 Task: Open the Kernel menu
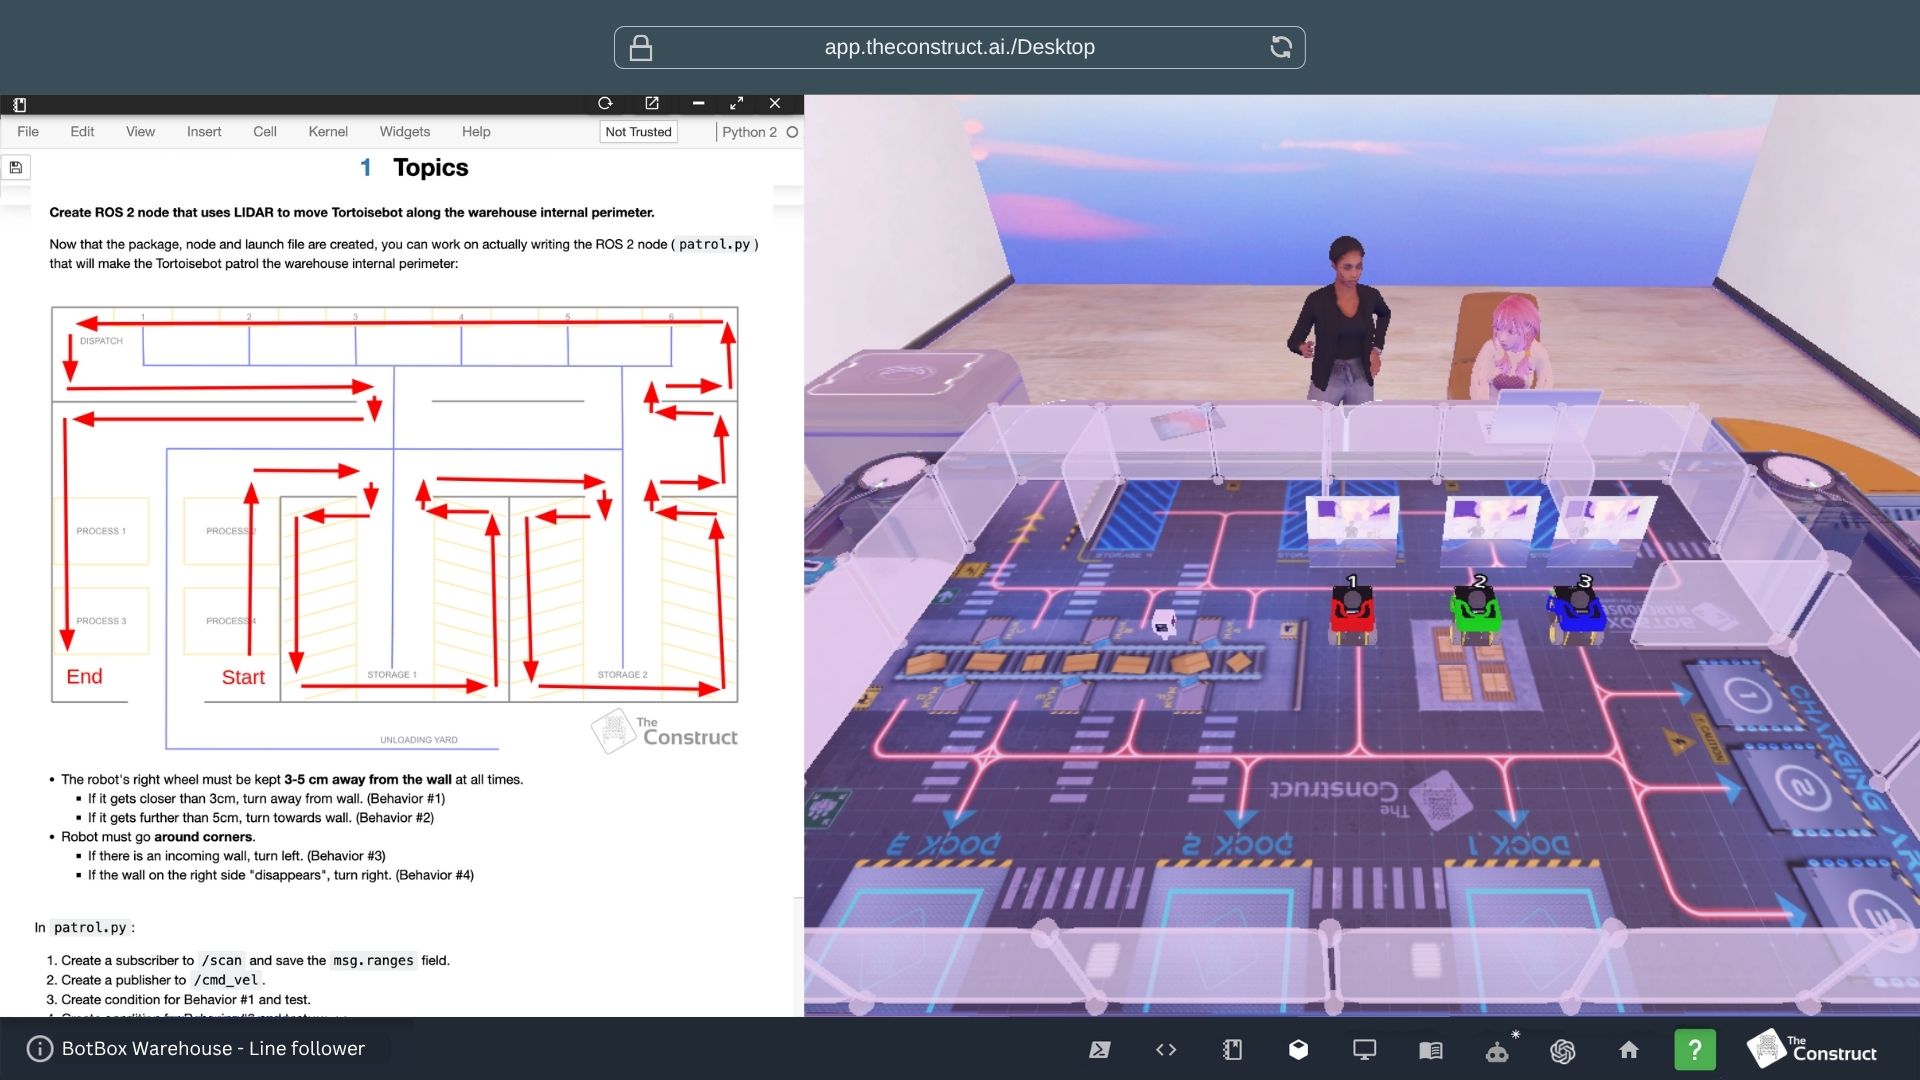click(x=328, y=131)
